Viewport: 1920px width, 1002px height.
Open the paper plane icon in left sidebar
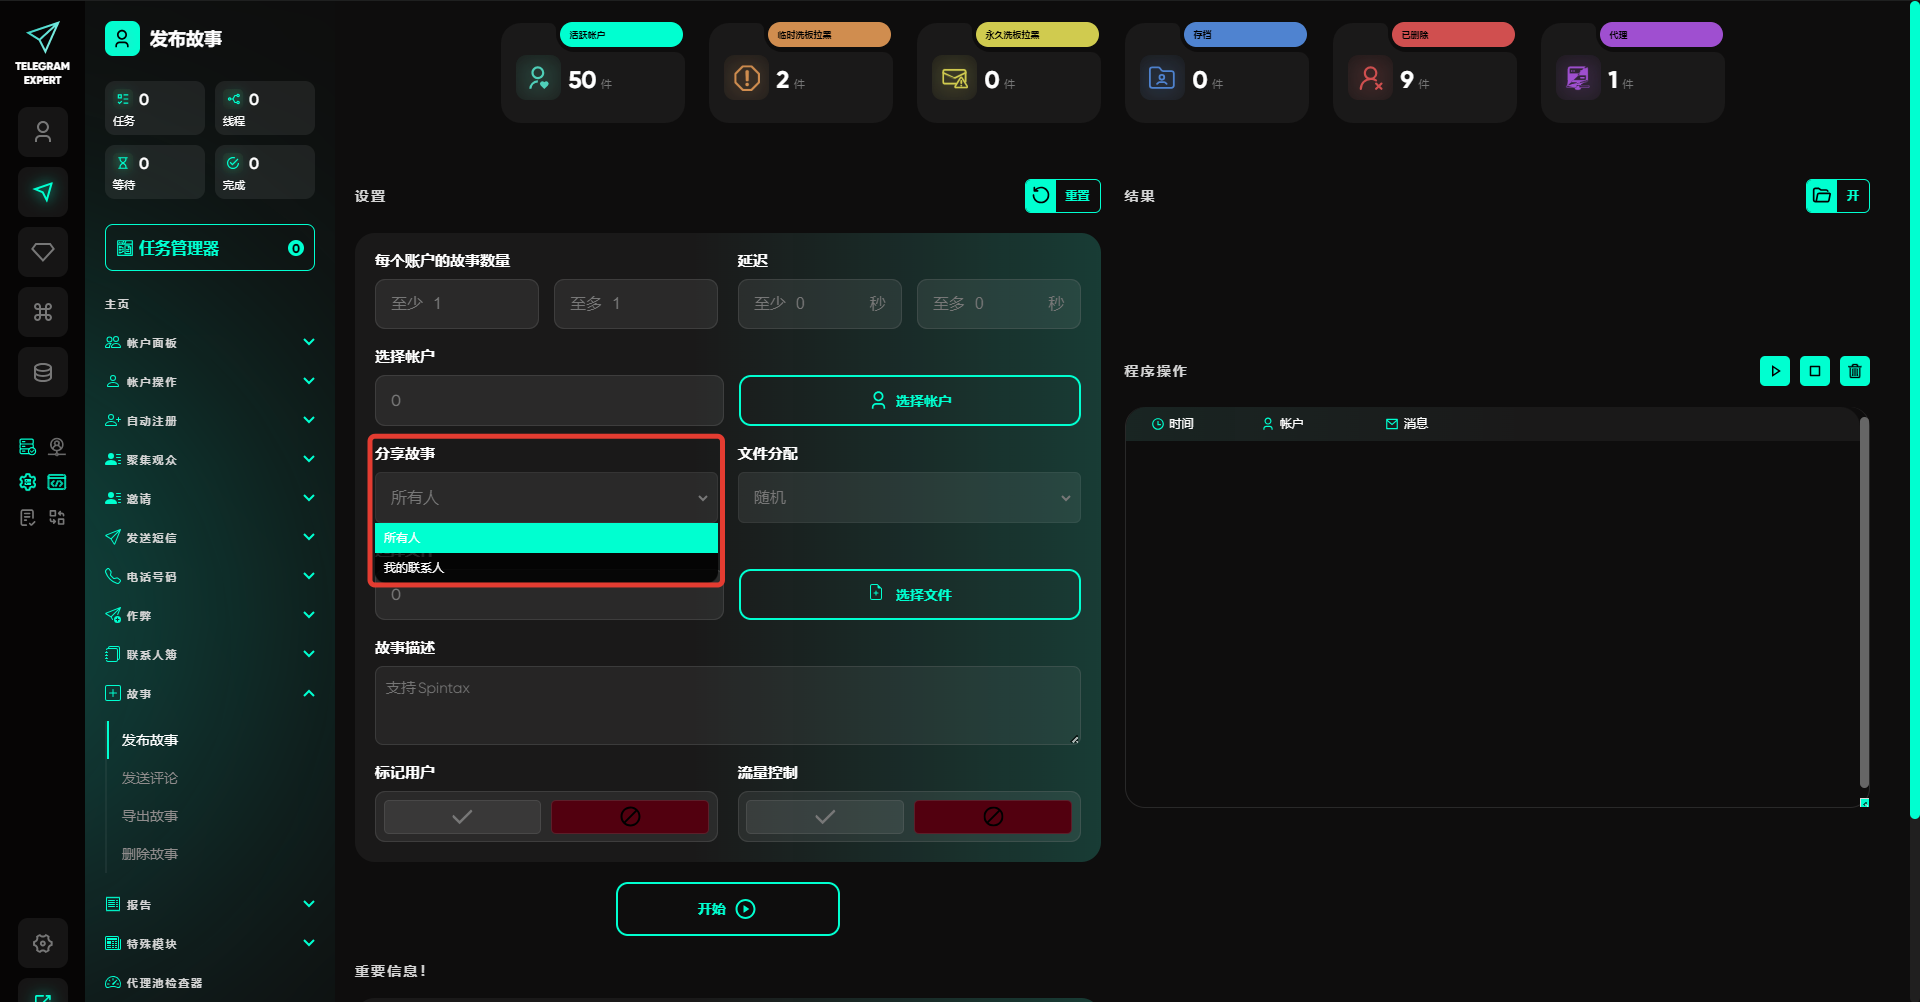[43, 192]
